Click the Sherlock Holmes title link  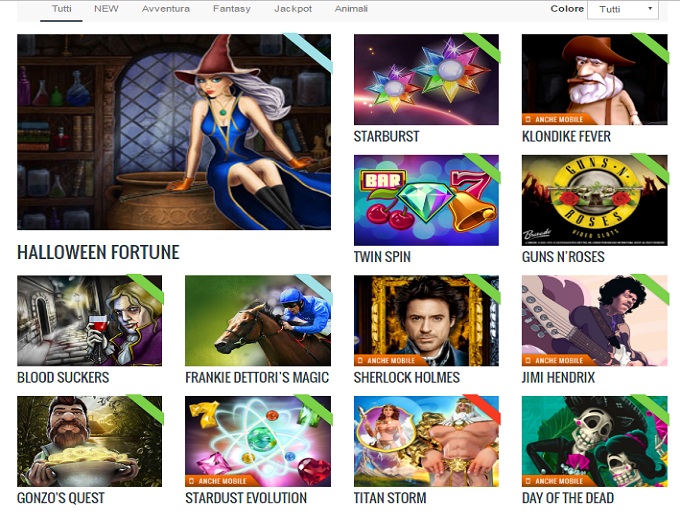point(406,377)
